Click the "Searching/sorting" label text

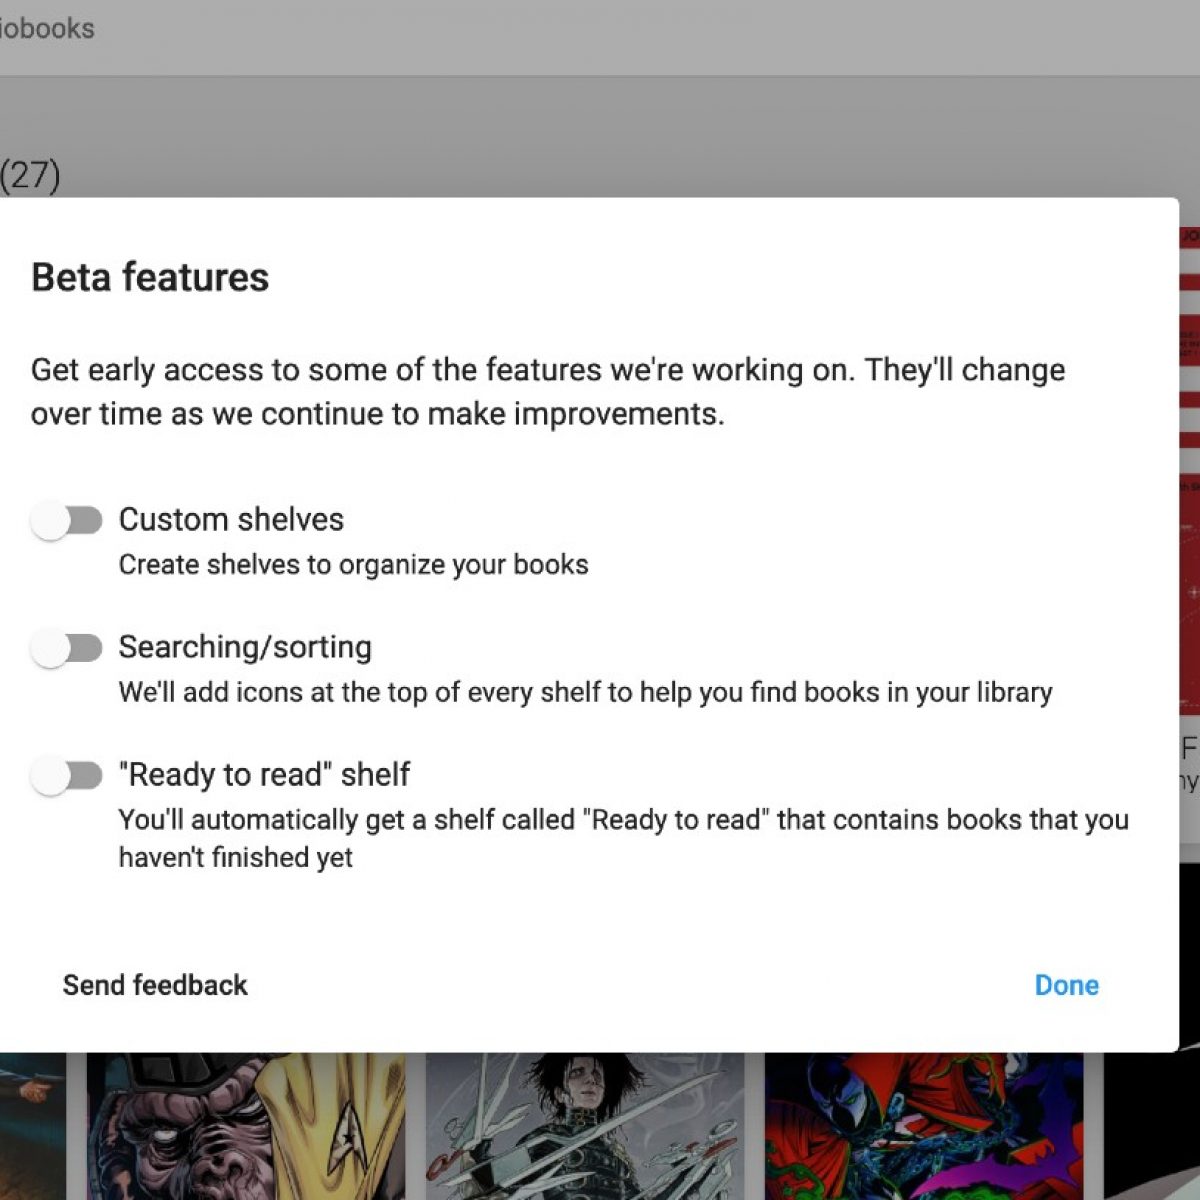(245, 647)
